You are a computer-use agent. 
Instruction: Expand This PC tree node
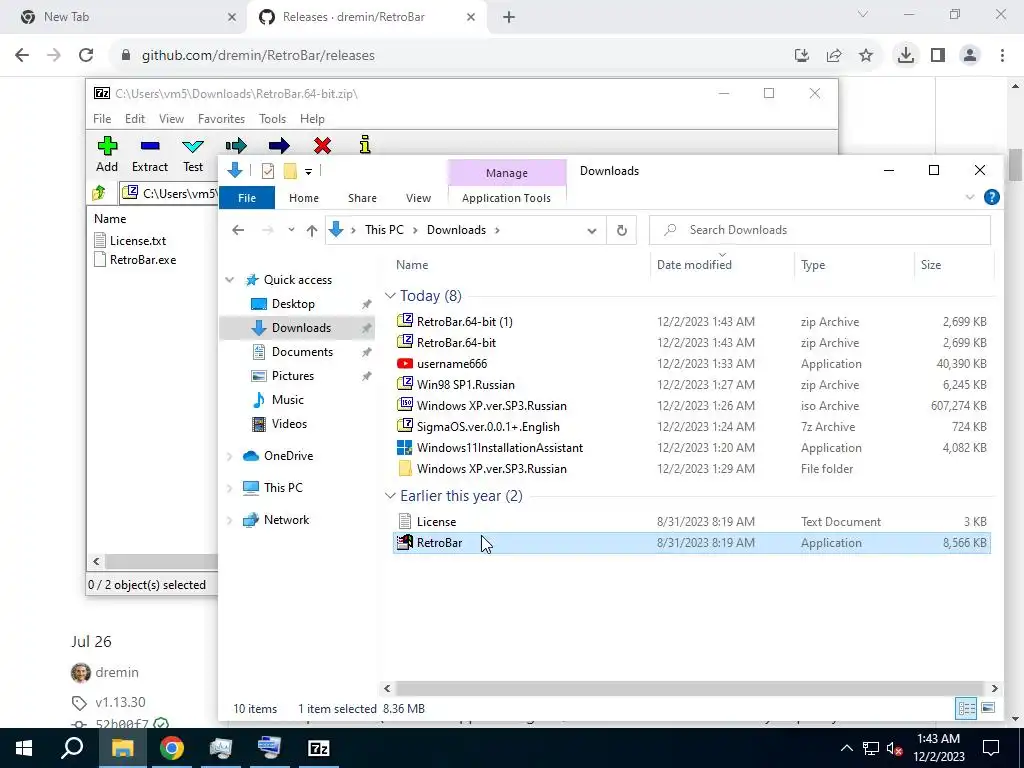click(230, 488)
